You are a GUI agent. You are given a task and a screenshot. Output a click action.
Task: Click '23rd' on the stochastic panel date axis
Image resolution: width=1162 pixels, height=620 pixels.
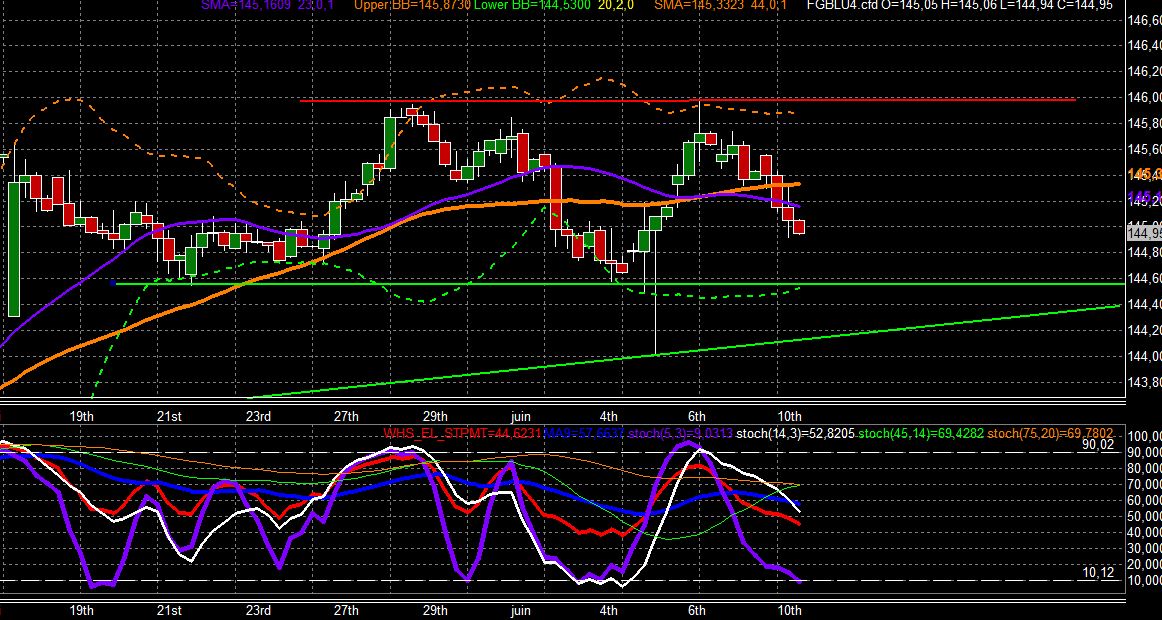coord(257,610)
